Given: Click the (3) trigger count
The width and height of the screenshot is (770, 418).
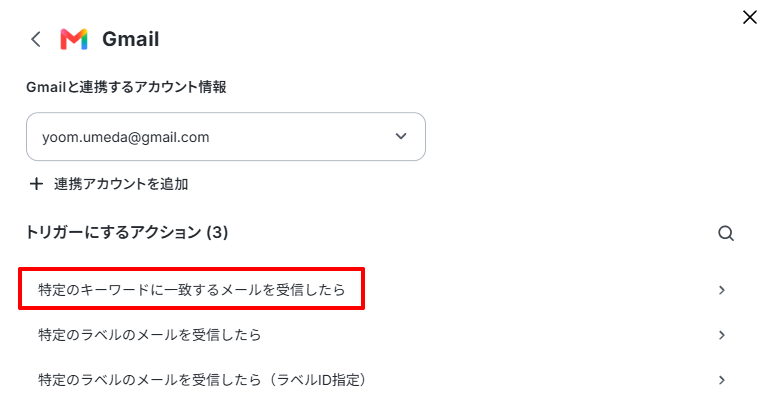Looking at the screenshot, I should click(x=217, y=232).
